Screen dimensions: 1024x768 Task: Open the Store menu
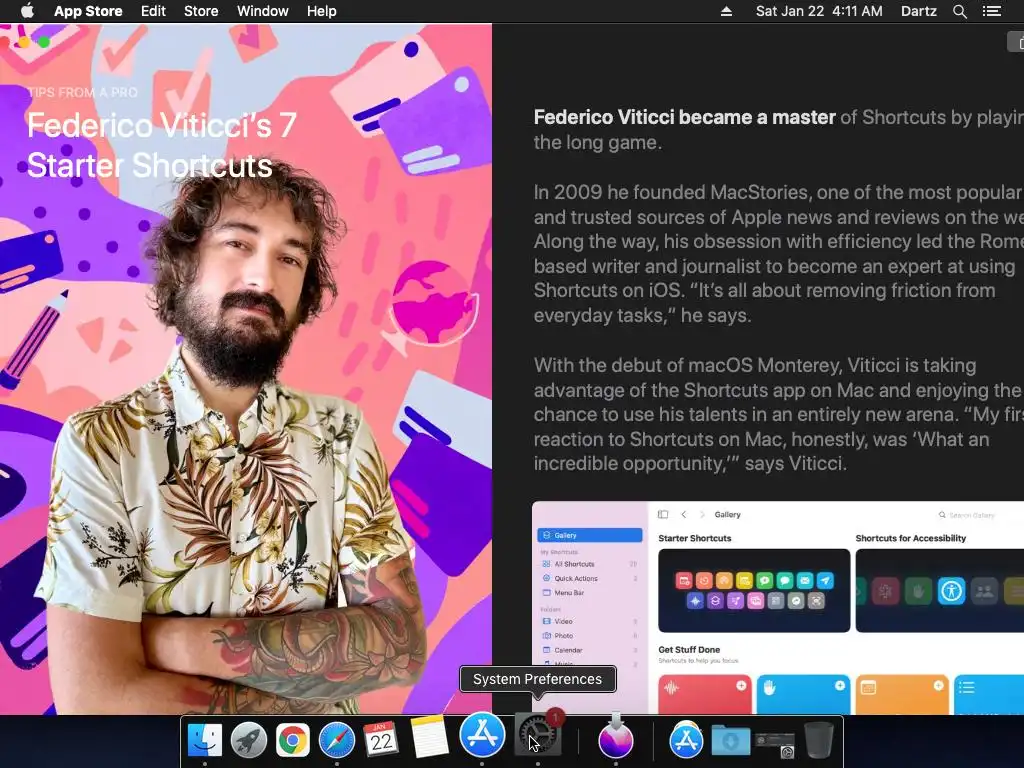tap(201, 11)
